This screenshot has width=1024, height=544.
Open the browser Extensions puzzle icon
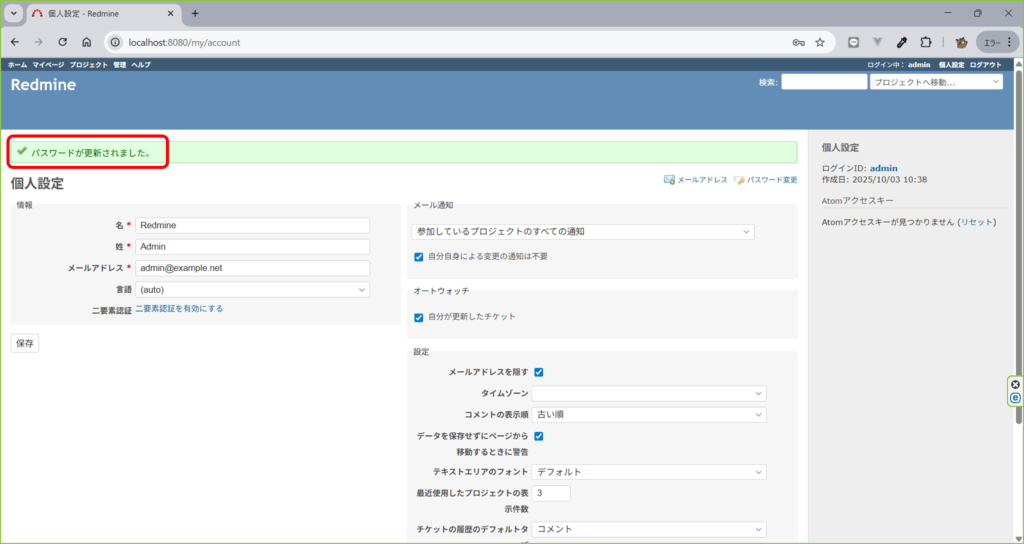click(x=925, y=42)
